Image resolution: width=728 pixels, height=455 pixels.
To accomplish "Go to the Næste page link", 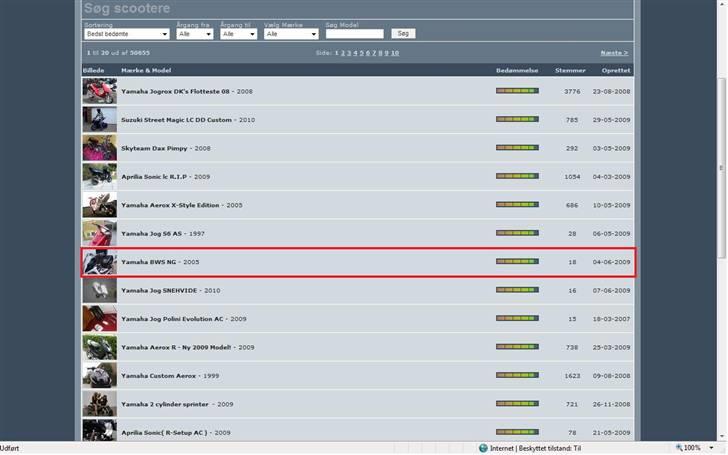I will point(613,53).
